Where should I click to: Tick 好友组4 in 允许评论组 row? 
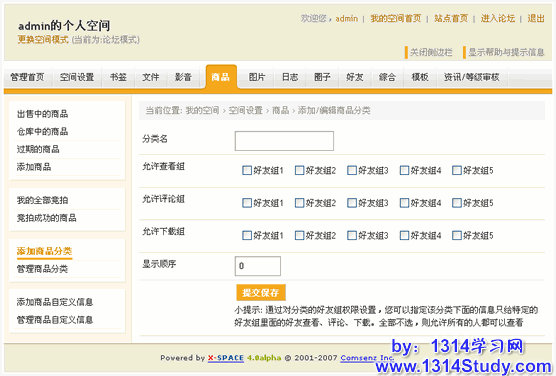coord(404,203)
